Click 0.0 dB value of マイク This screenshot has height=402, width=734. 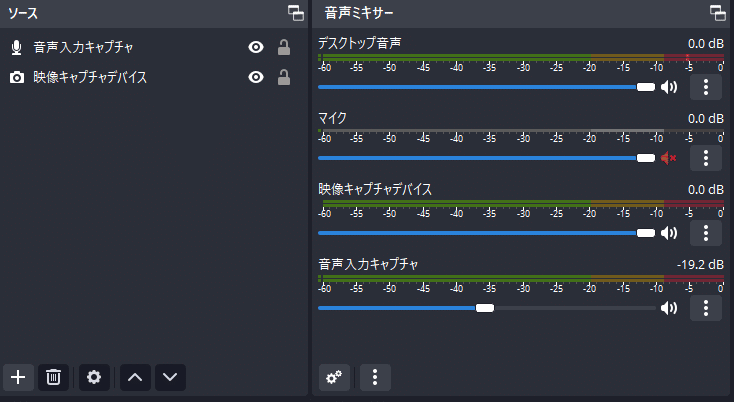click(x=705, y=119)
